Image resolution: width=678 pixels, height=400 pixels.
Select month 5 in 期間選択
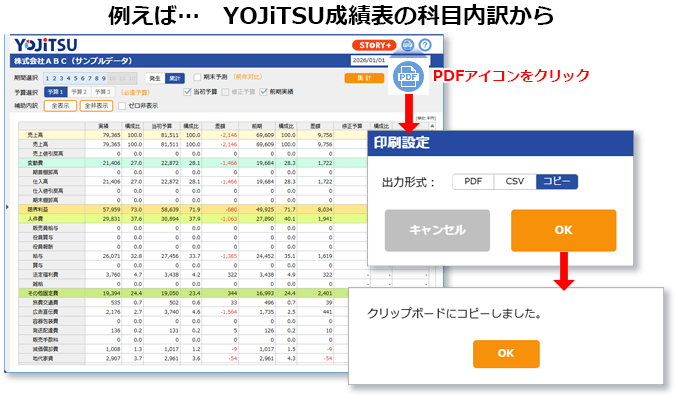[75, 78]
